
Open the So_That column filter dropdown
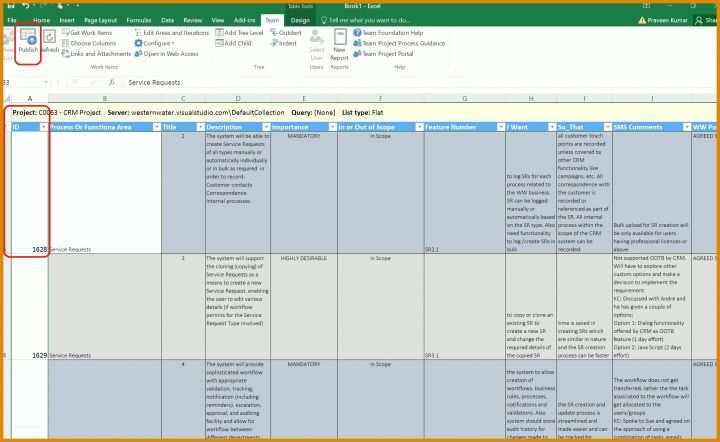tap(608, 127)
